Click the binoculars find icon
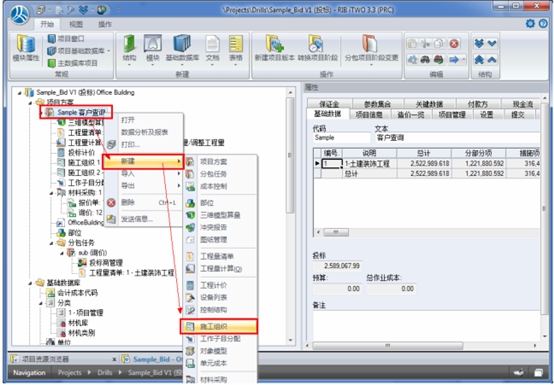 426,60
